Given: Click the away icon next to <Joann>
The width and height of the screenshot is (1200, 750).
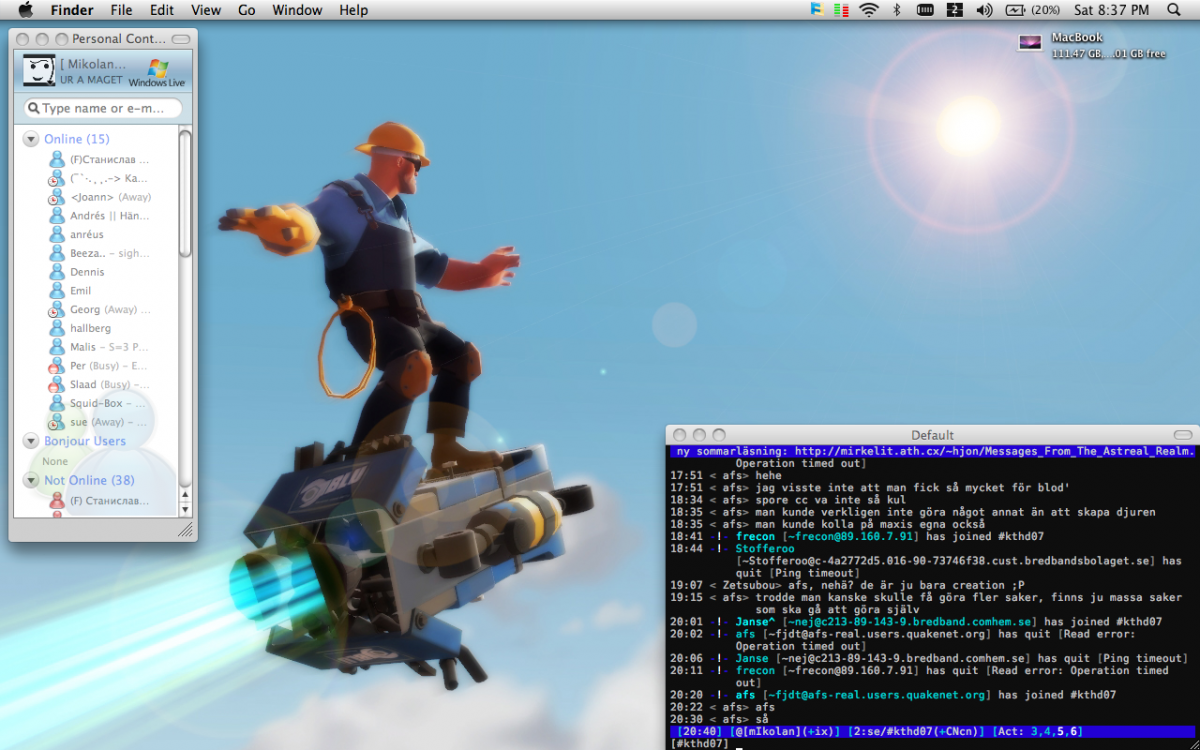Looking at the screenshot, I should 57,197.
